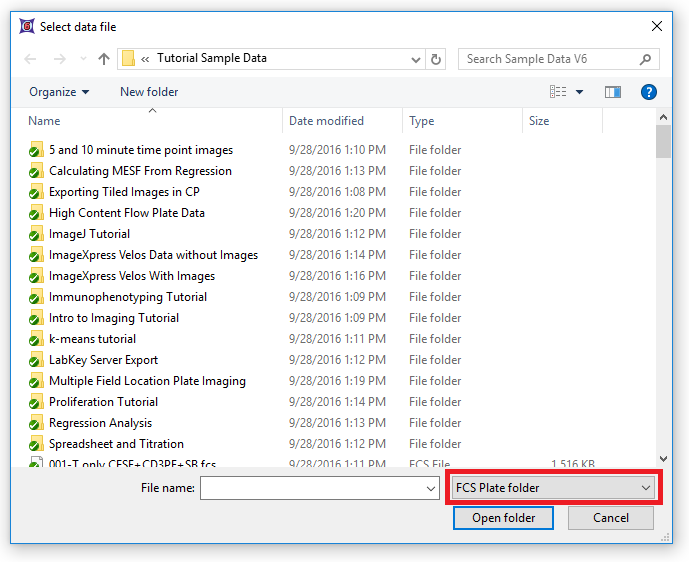Click the change view icon
This screenshot has height=562, width=689.
tap(559, 92)
